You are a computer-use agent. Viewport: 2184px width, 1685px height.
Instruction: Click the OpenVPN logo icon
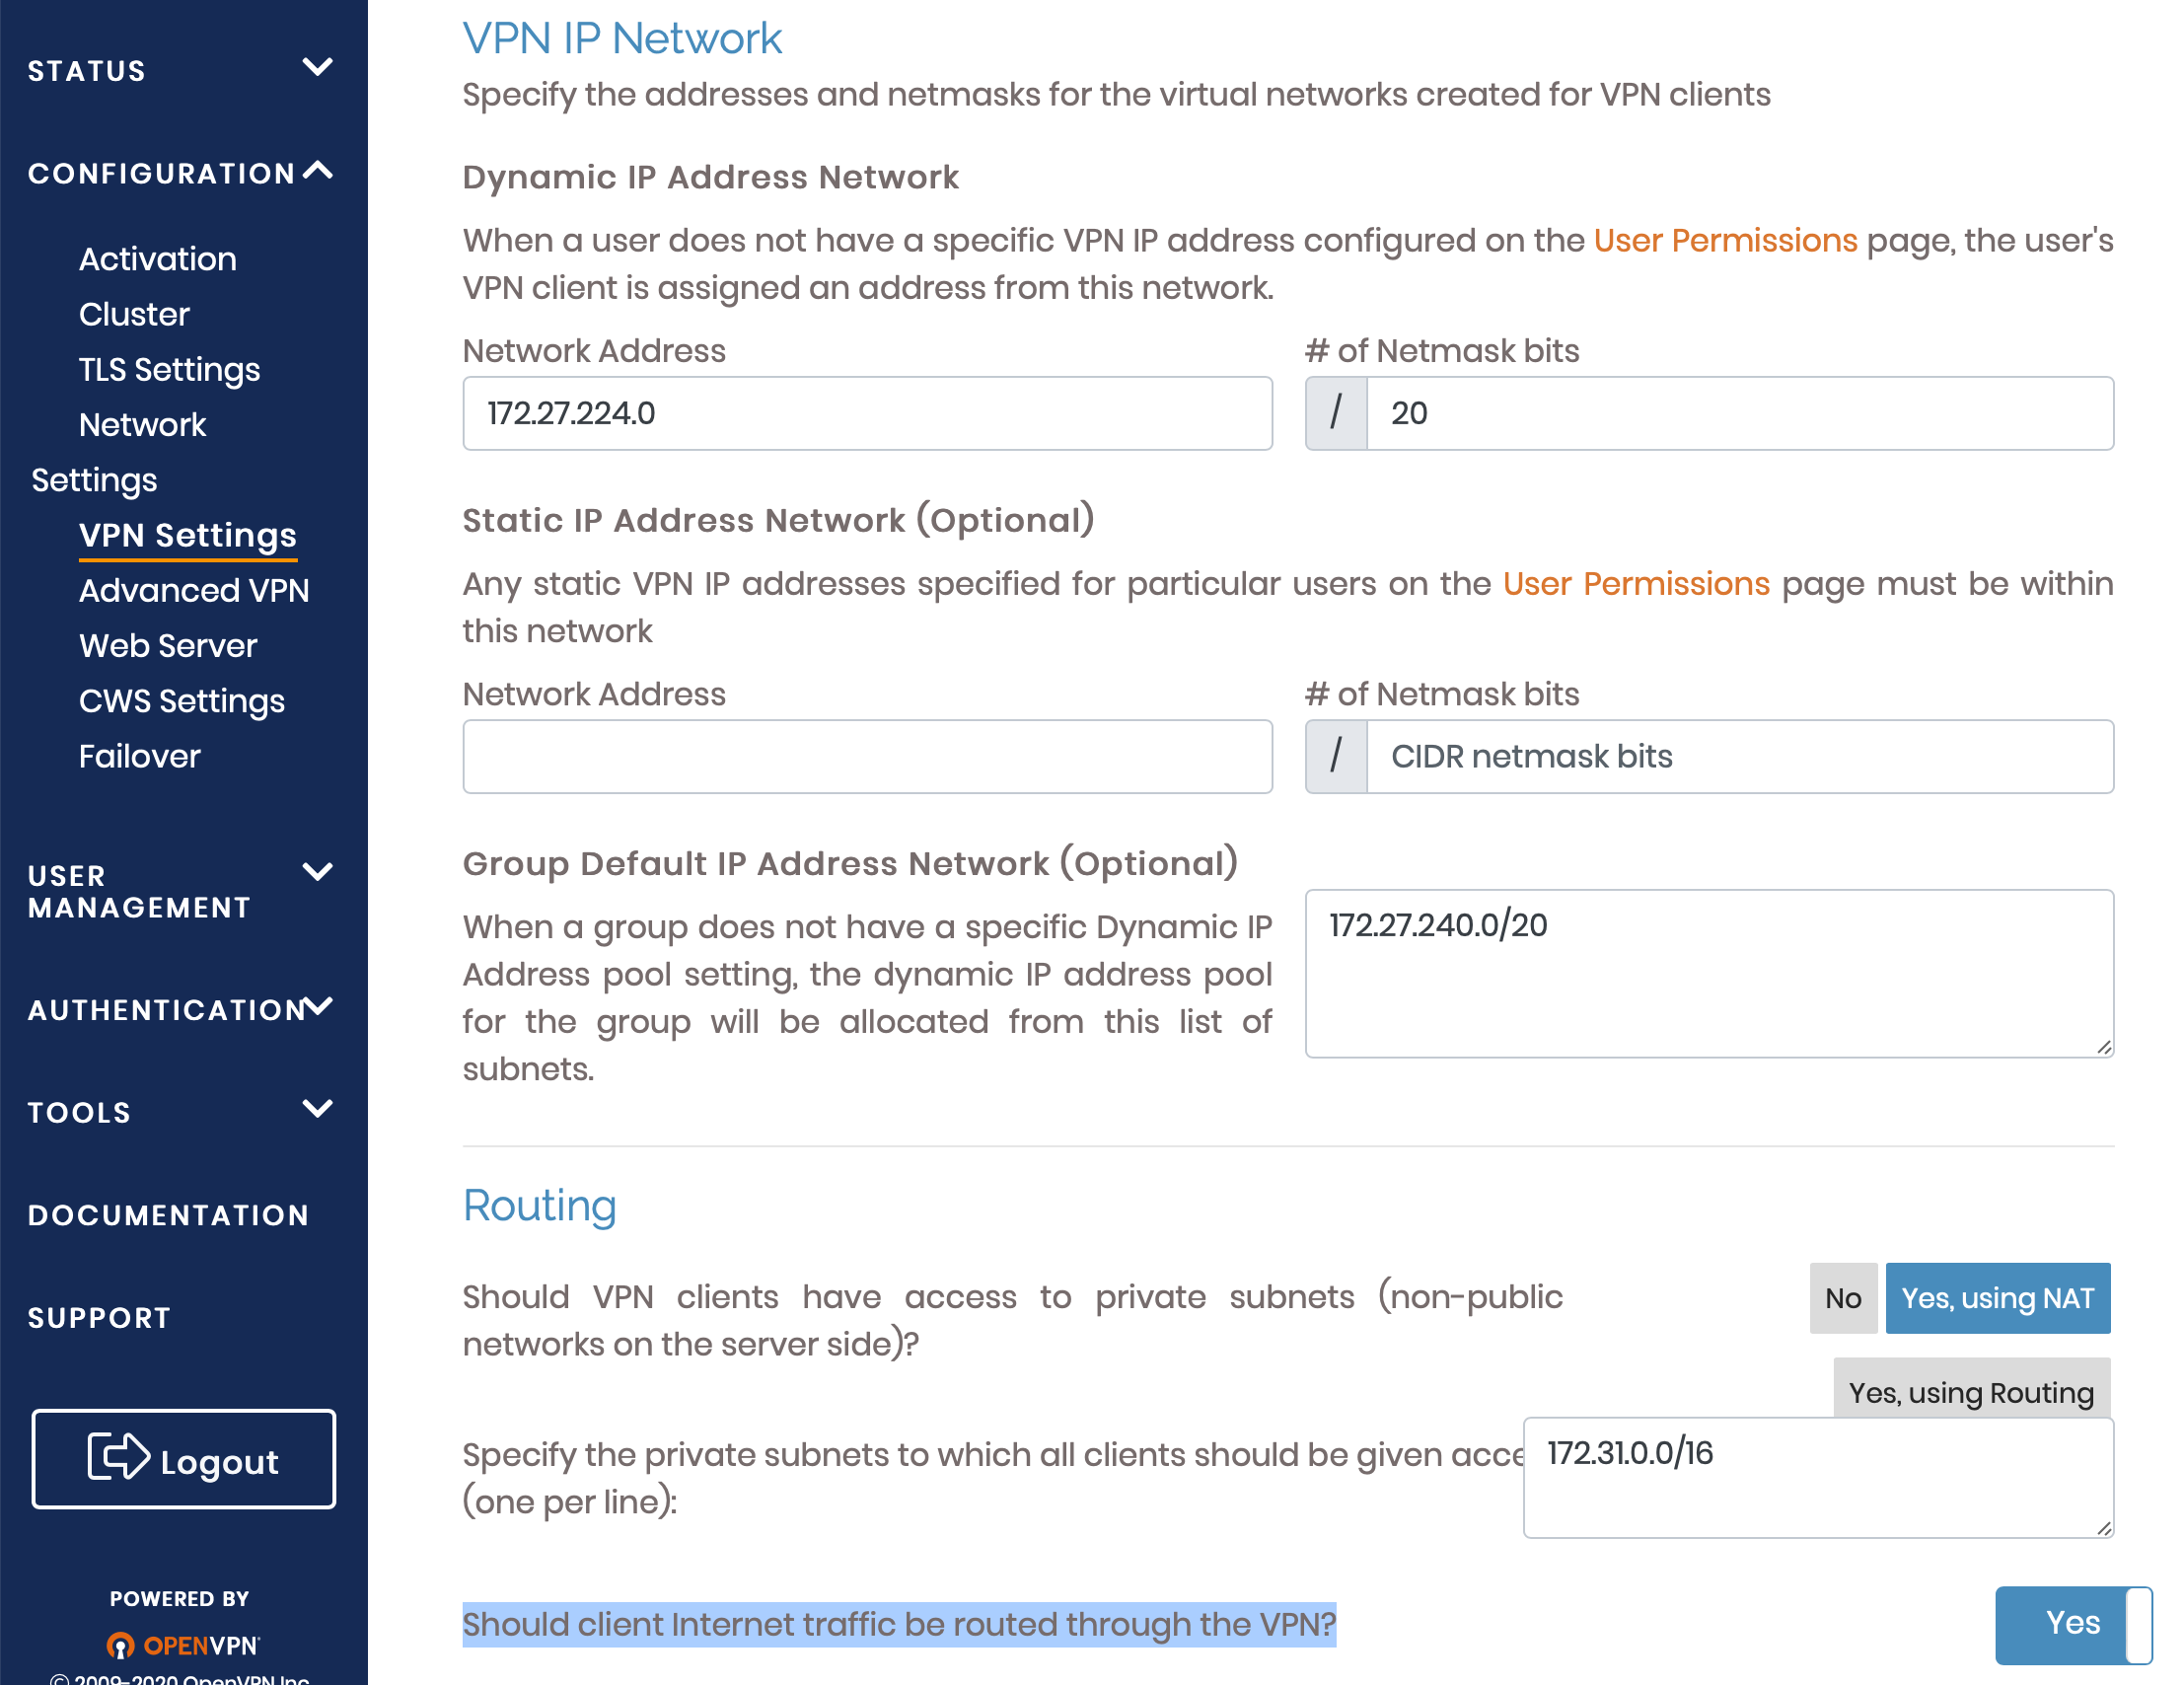click(x=120, y=1645)
